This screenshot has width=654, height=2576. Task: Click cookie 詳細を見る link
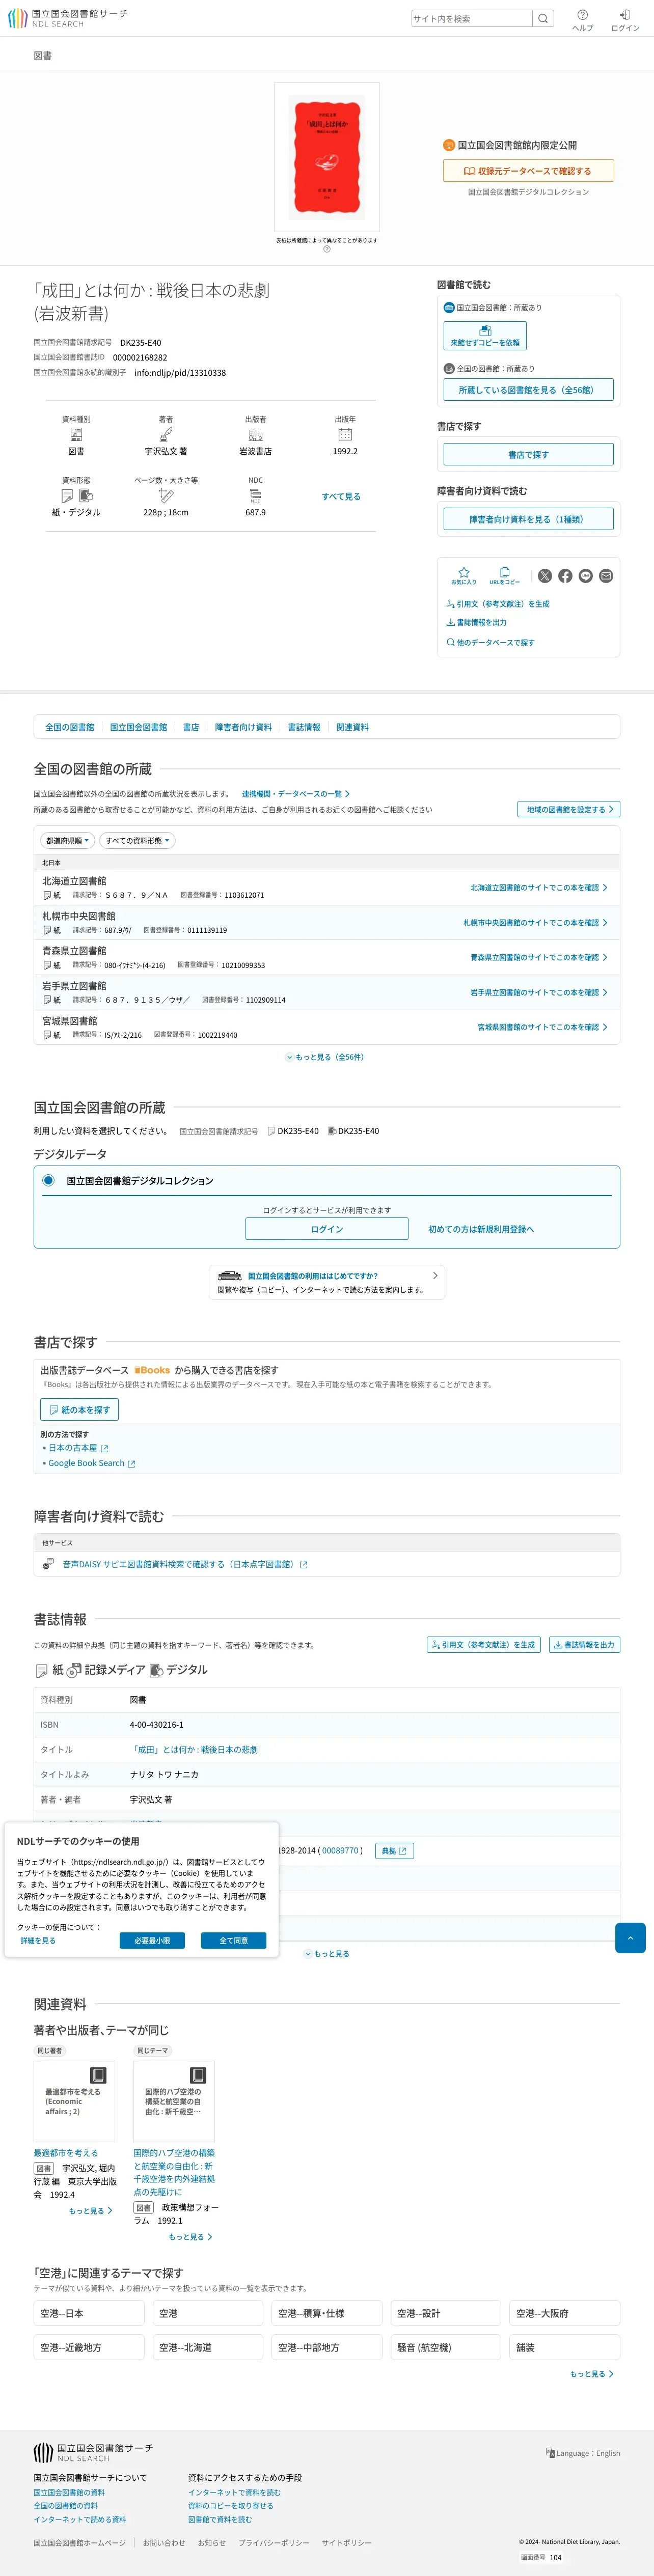tap(38, 1940)
